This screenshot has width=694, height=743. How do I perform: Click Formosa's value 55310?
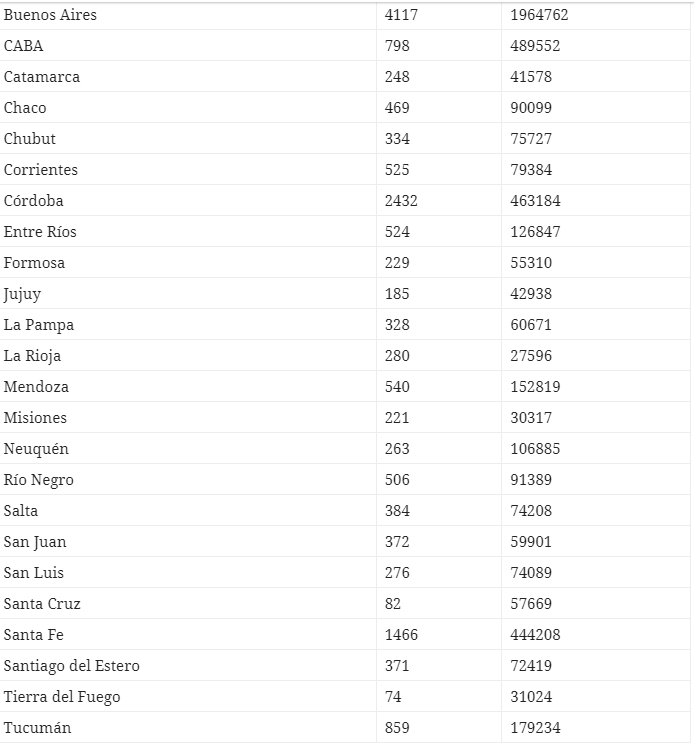click(530, 263)
